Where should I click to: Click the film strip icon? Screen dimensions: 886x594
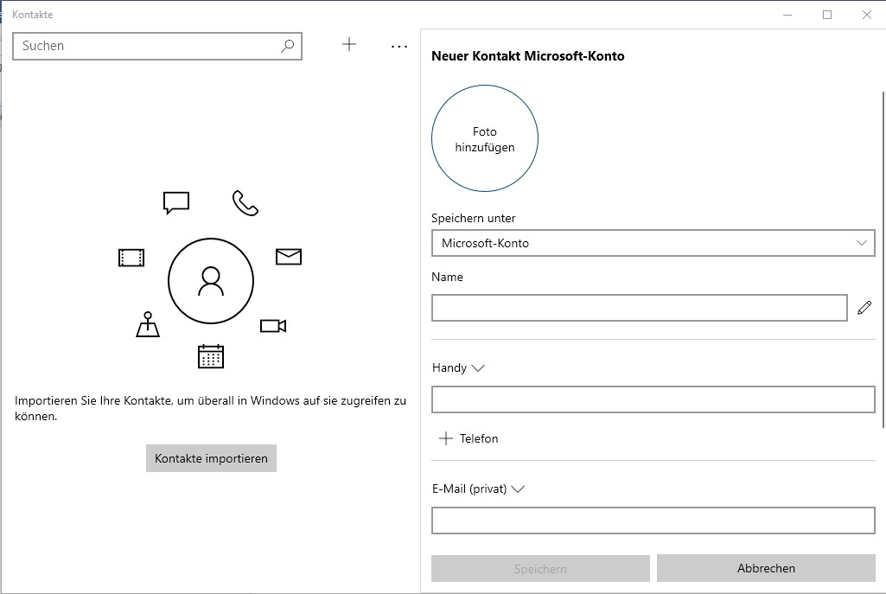click(131, 258)
